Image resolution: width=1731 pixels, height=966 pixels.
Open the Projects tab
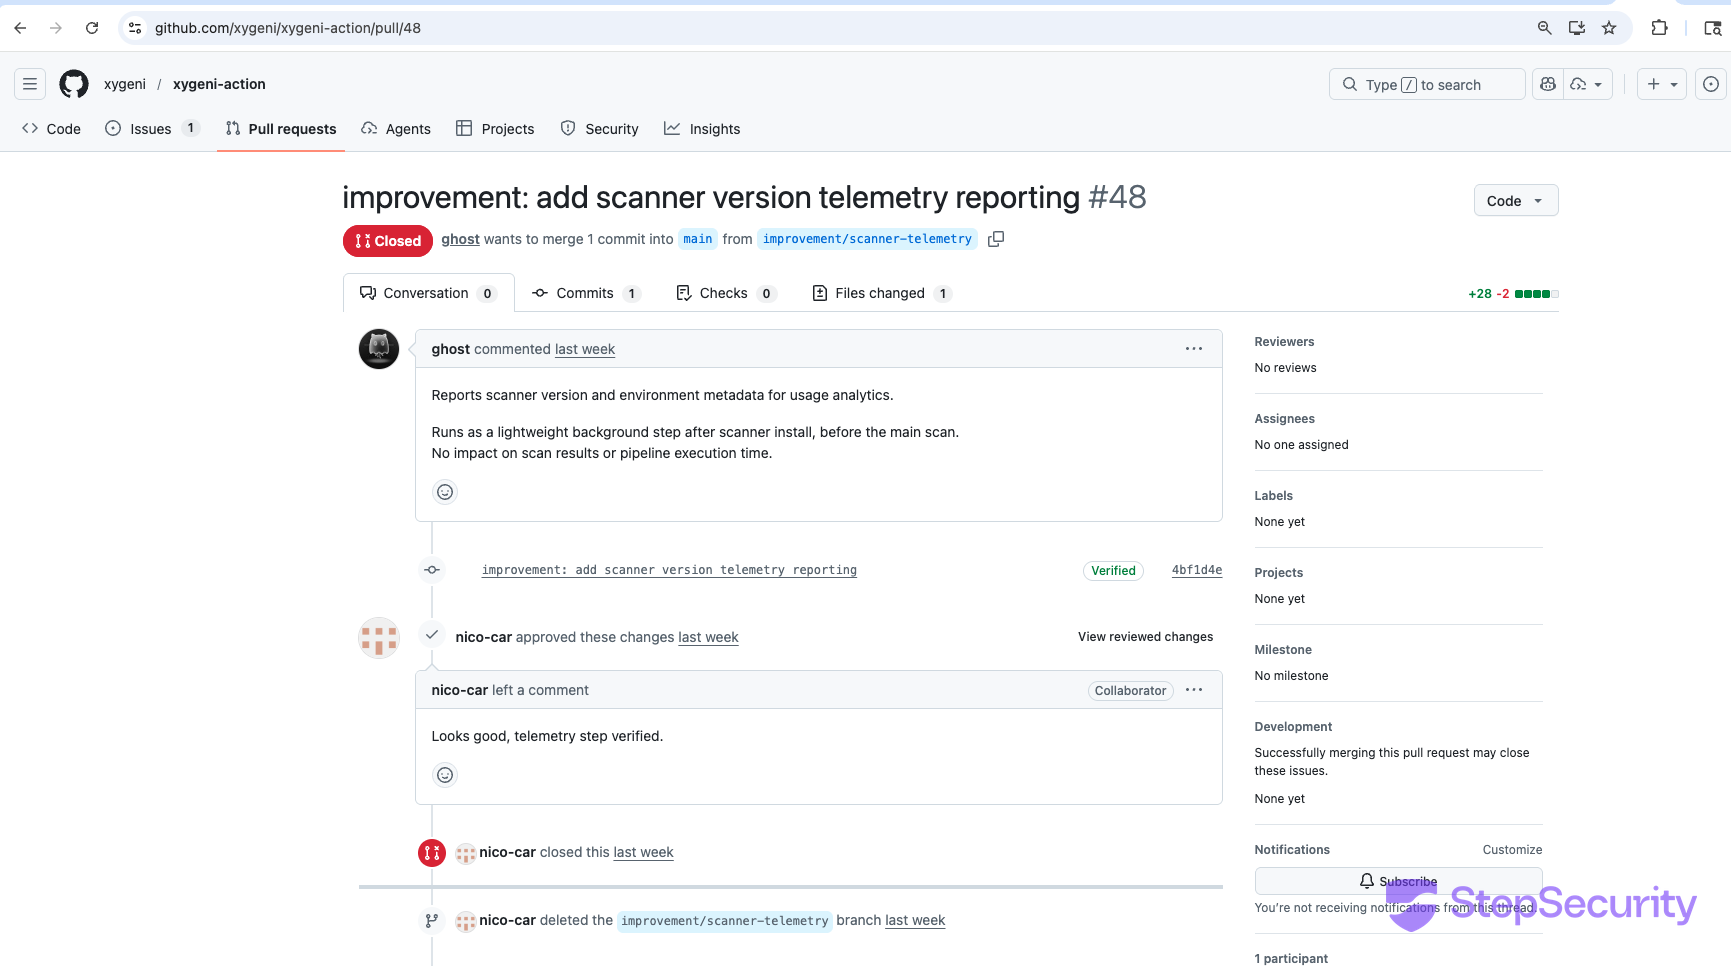click(495, 129)
